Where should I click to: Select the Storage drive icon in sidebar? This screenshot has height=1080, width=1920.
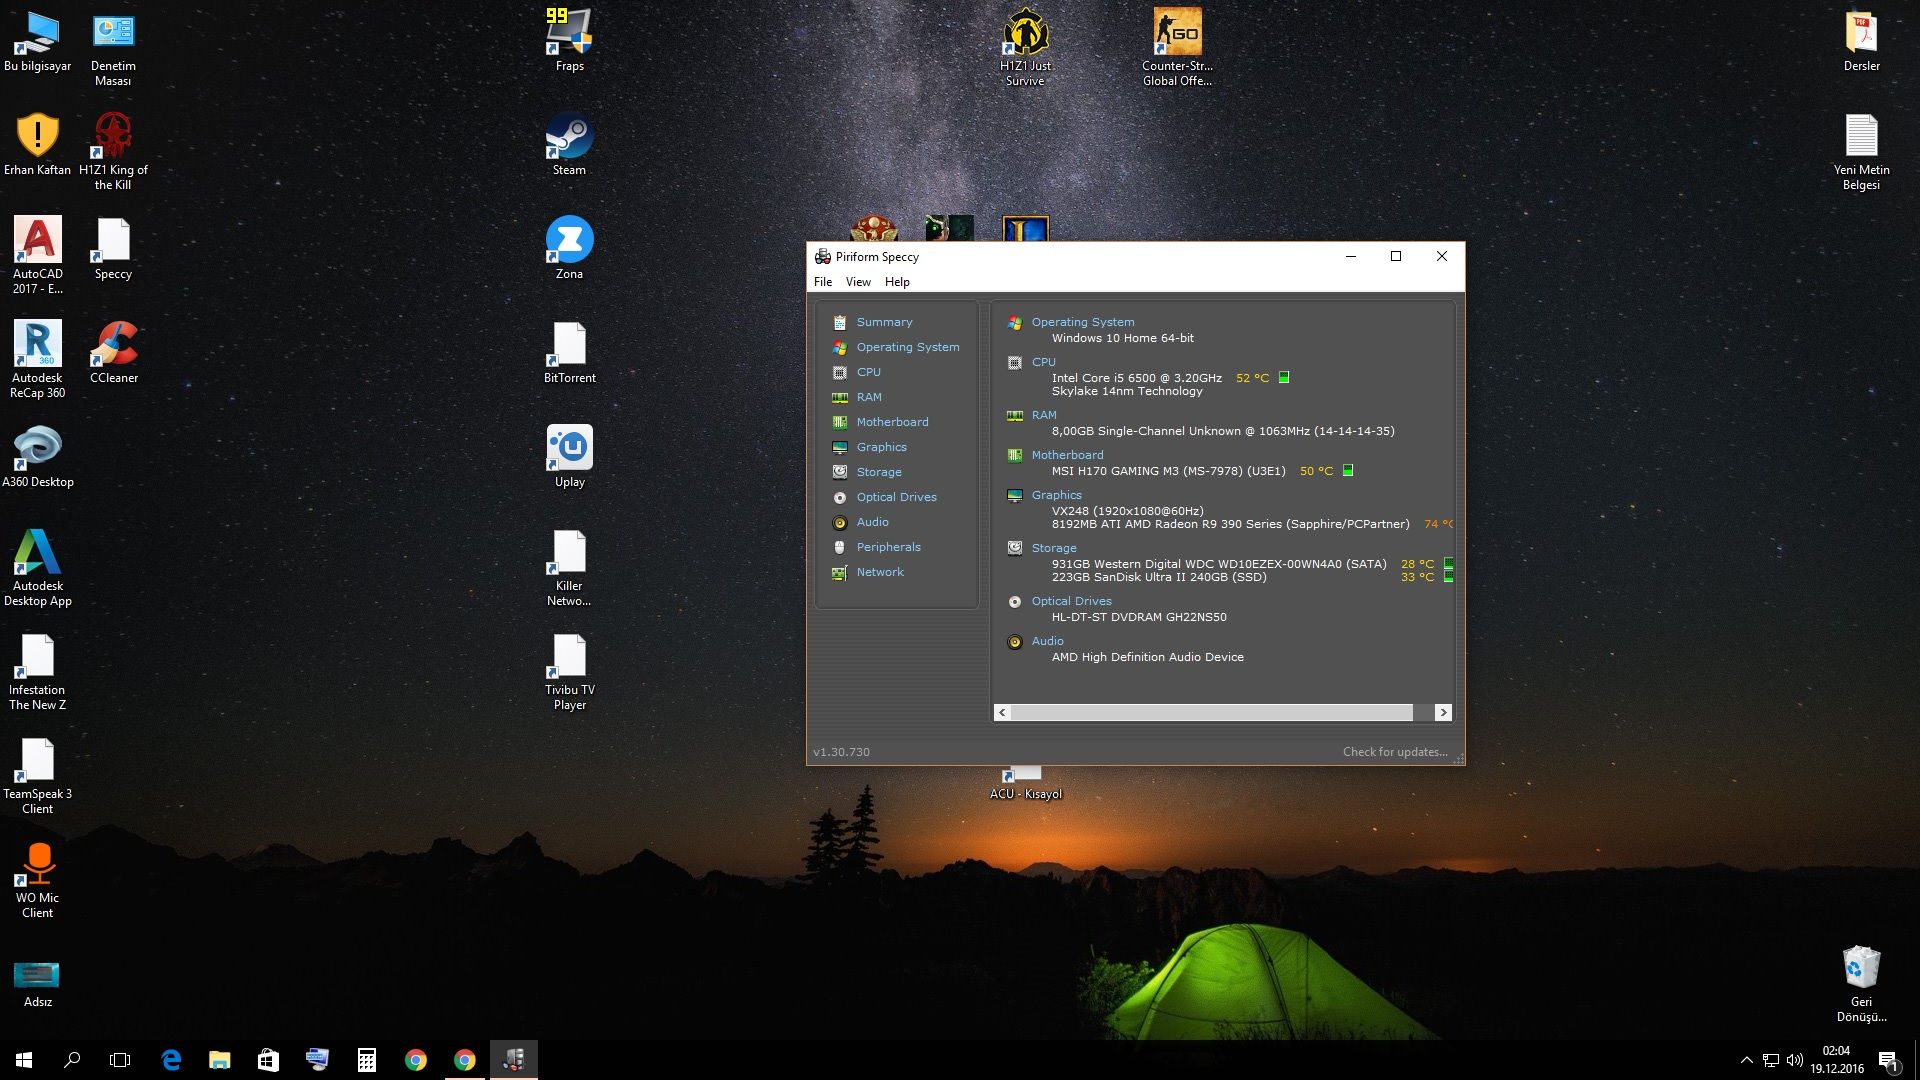coord(840,472)
